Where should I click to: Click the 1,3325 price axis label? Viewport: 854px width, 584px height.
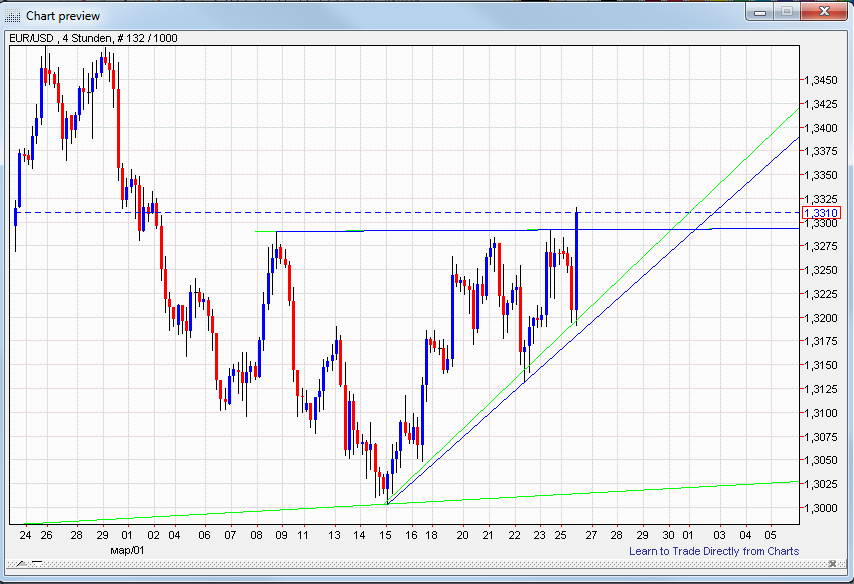(821, 199)
